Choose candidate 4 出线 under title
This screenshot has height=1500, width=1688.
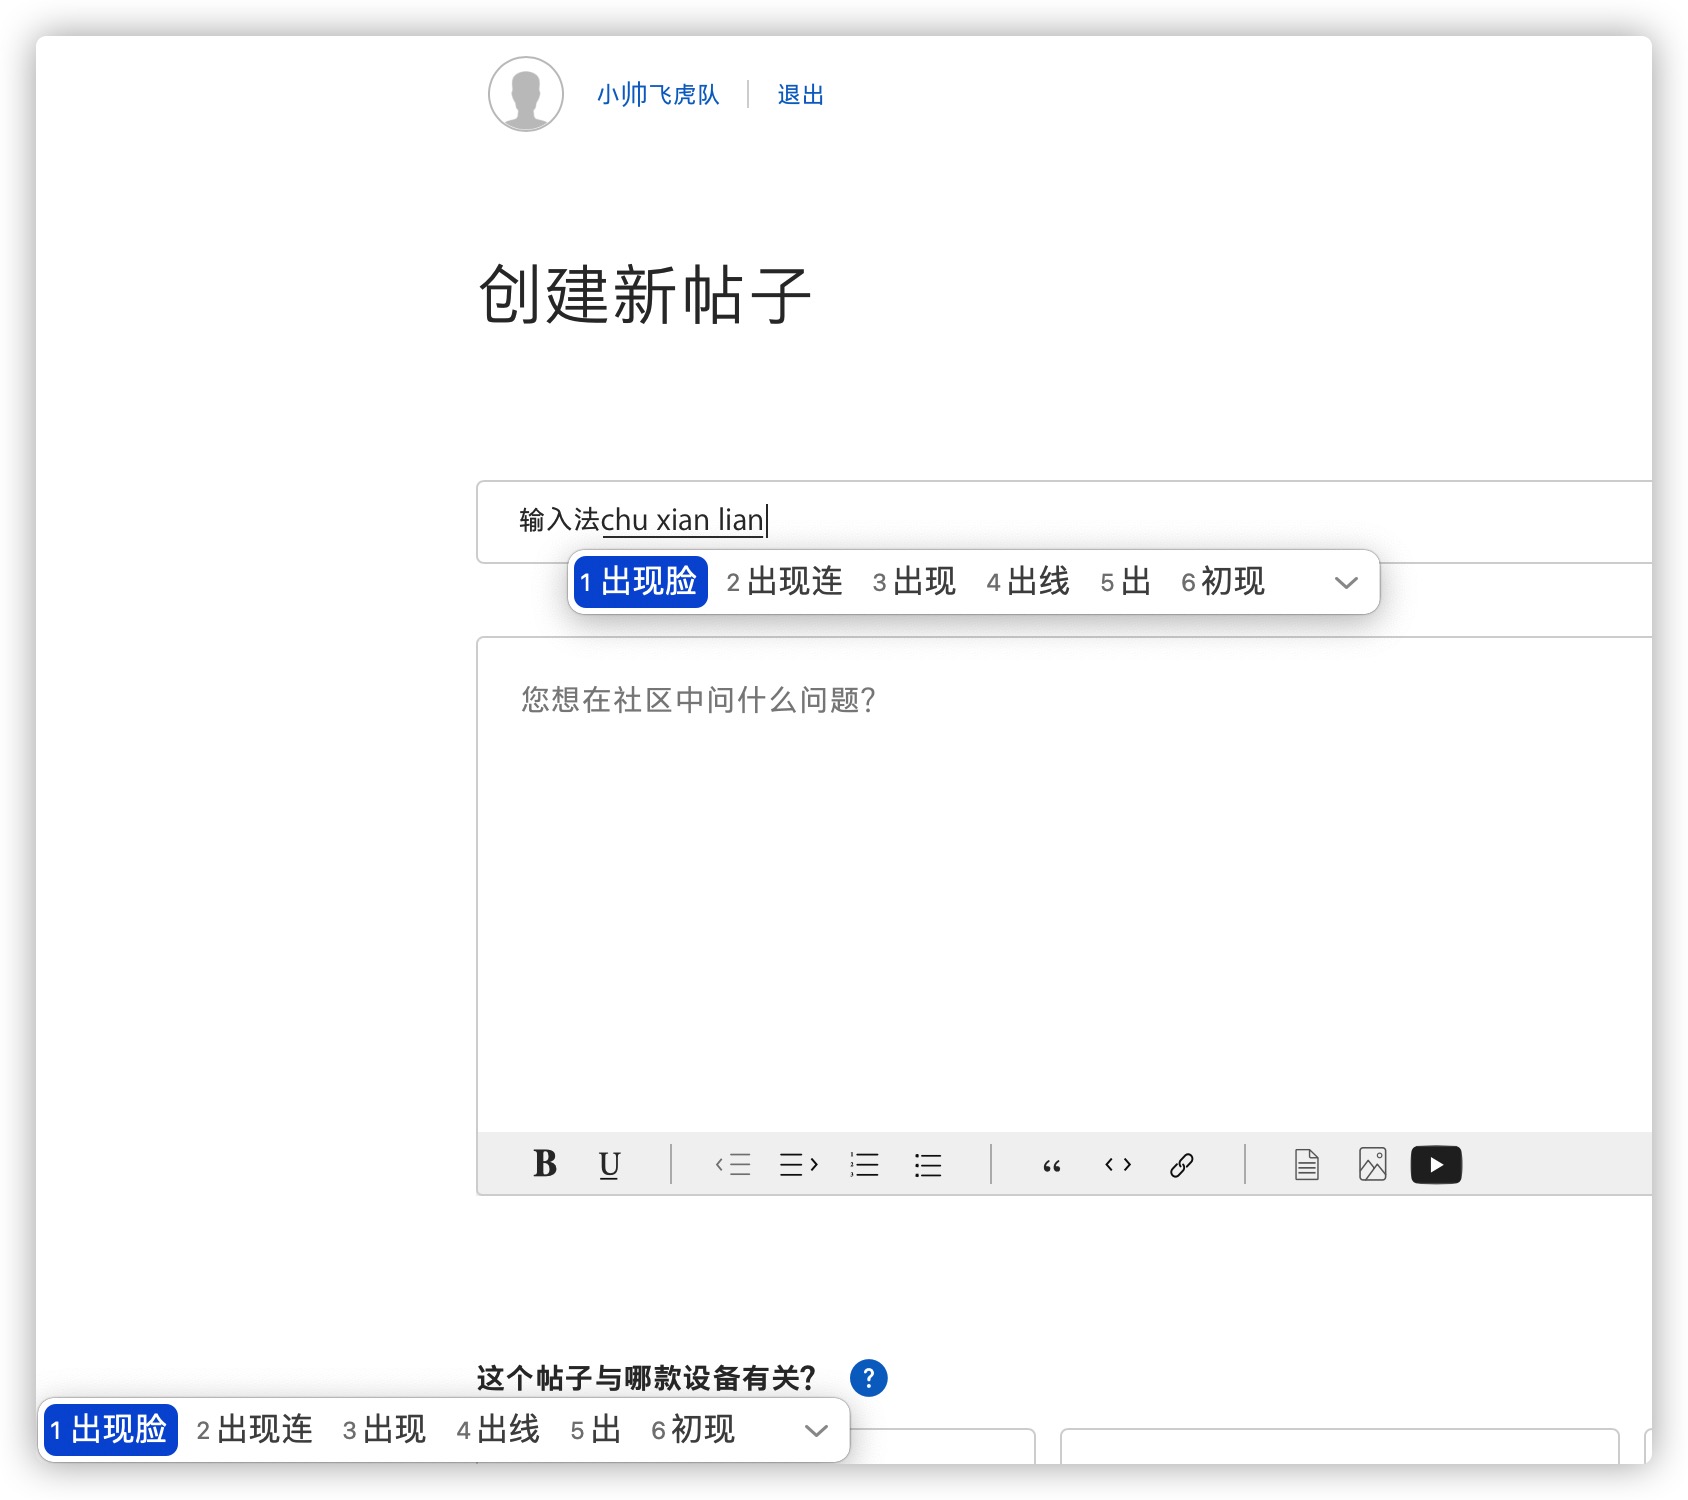1028,582
